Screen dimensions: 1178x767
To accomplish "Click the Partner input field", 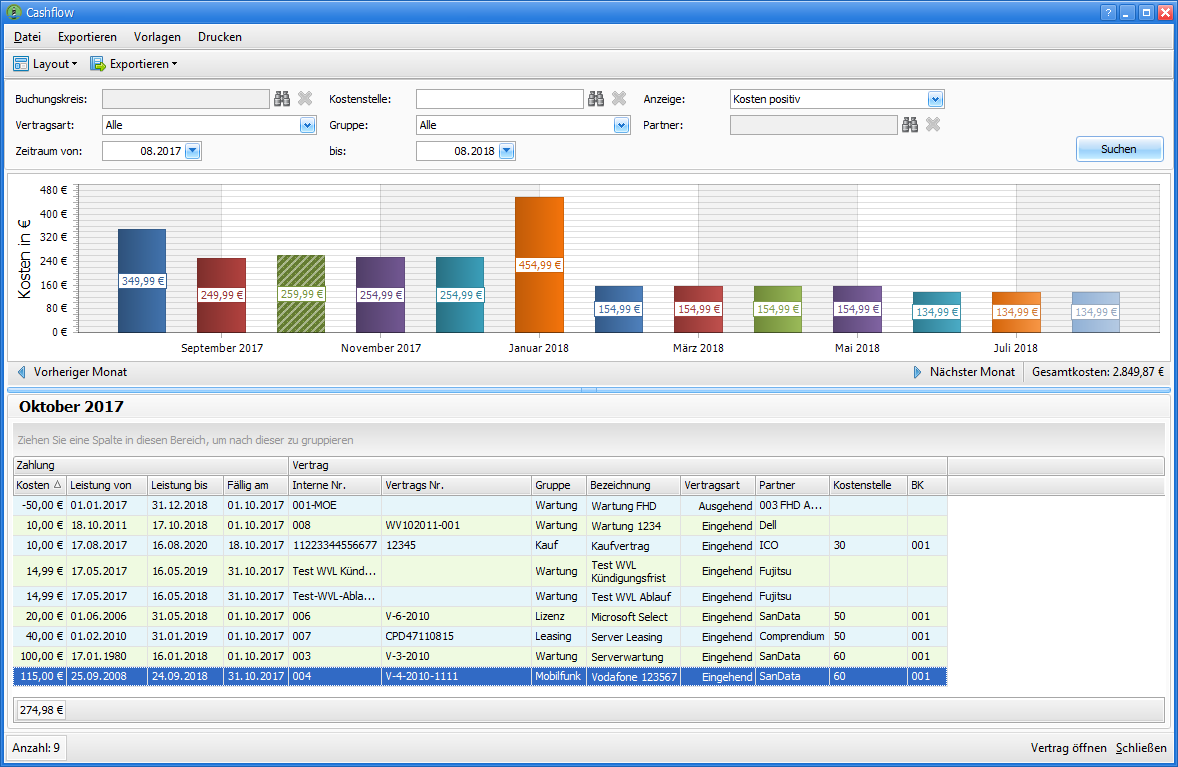I will [x=814, y=125].
